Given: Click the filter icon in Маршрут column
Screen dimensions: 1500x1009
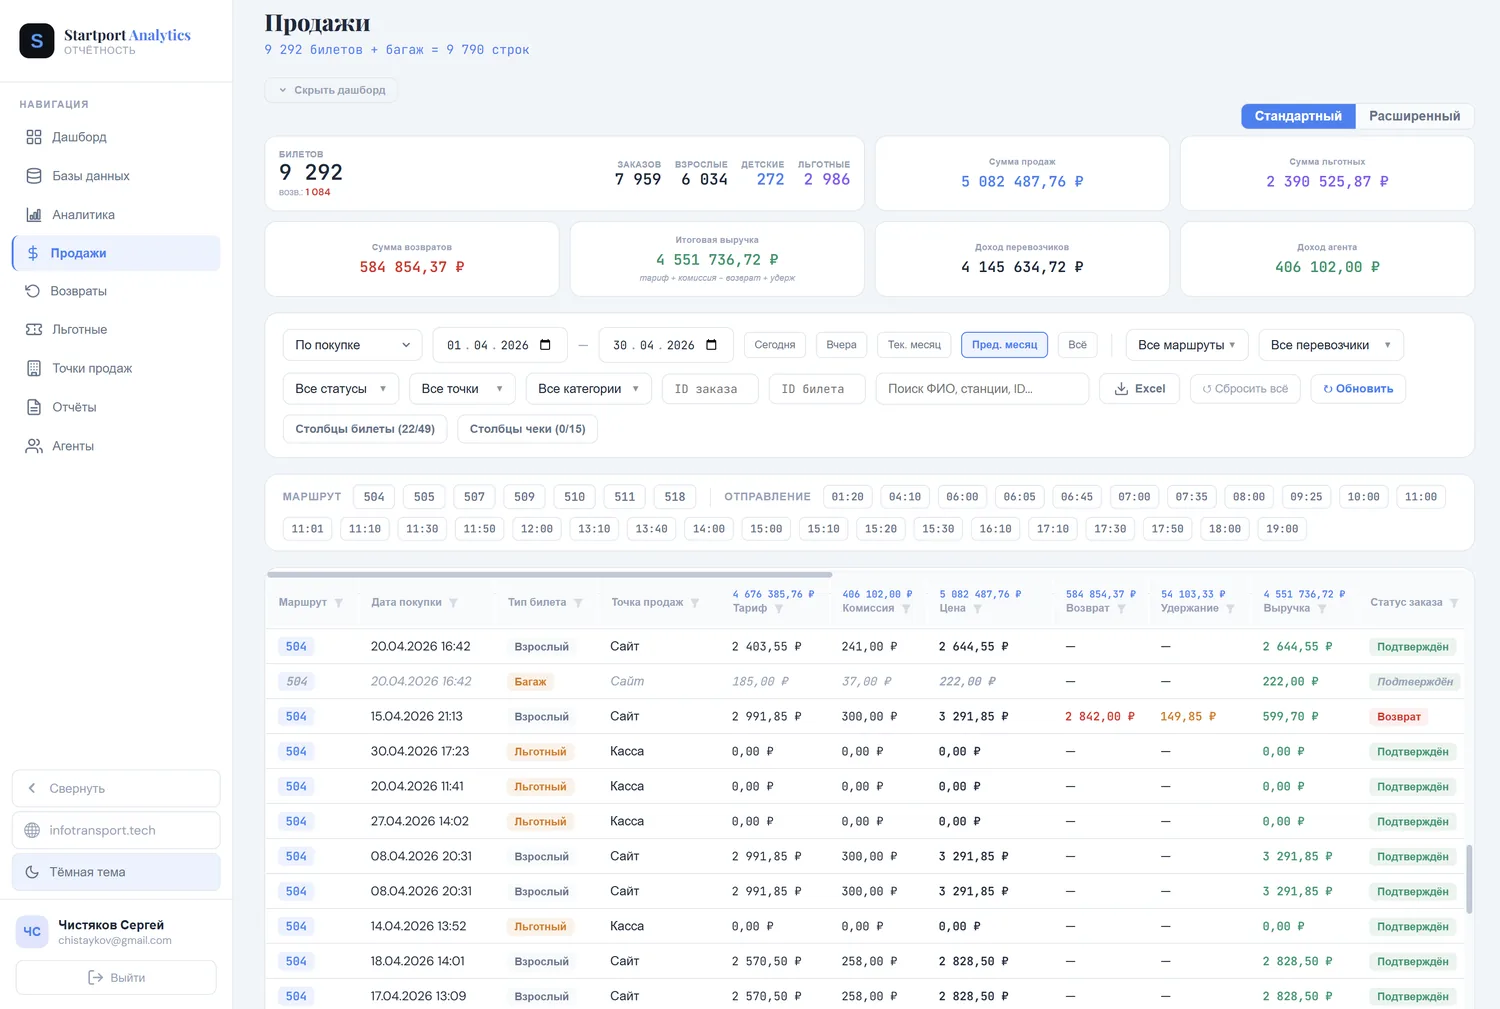Looking at the screenshot, I should [339, 603].
